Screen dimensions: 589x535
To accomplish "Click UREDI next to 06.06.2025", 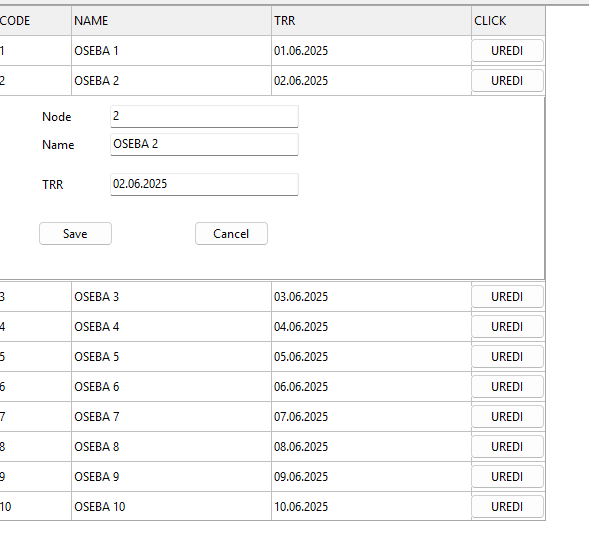I will click(x=507, y=387).
